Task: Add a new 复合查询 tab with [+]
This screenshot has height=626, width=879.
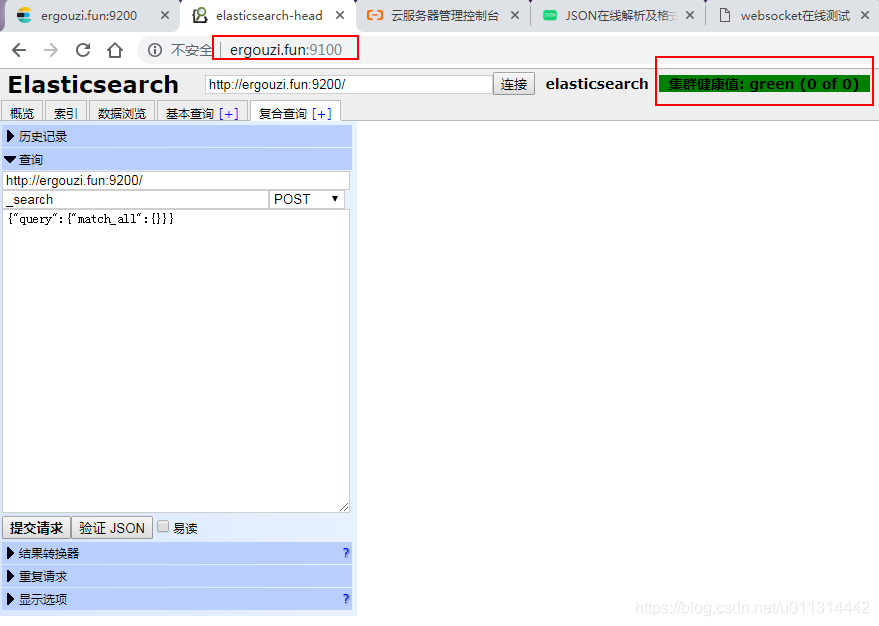Action: click(x=322, y=114)
